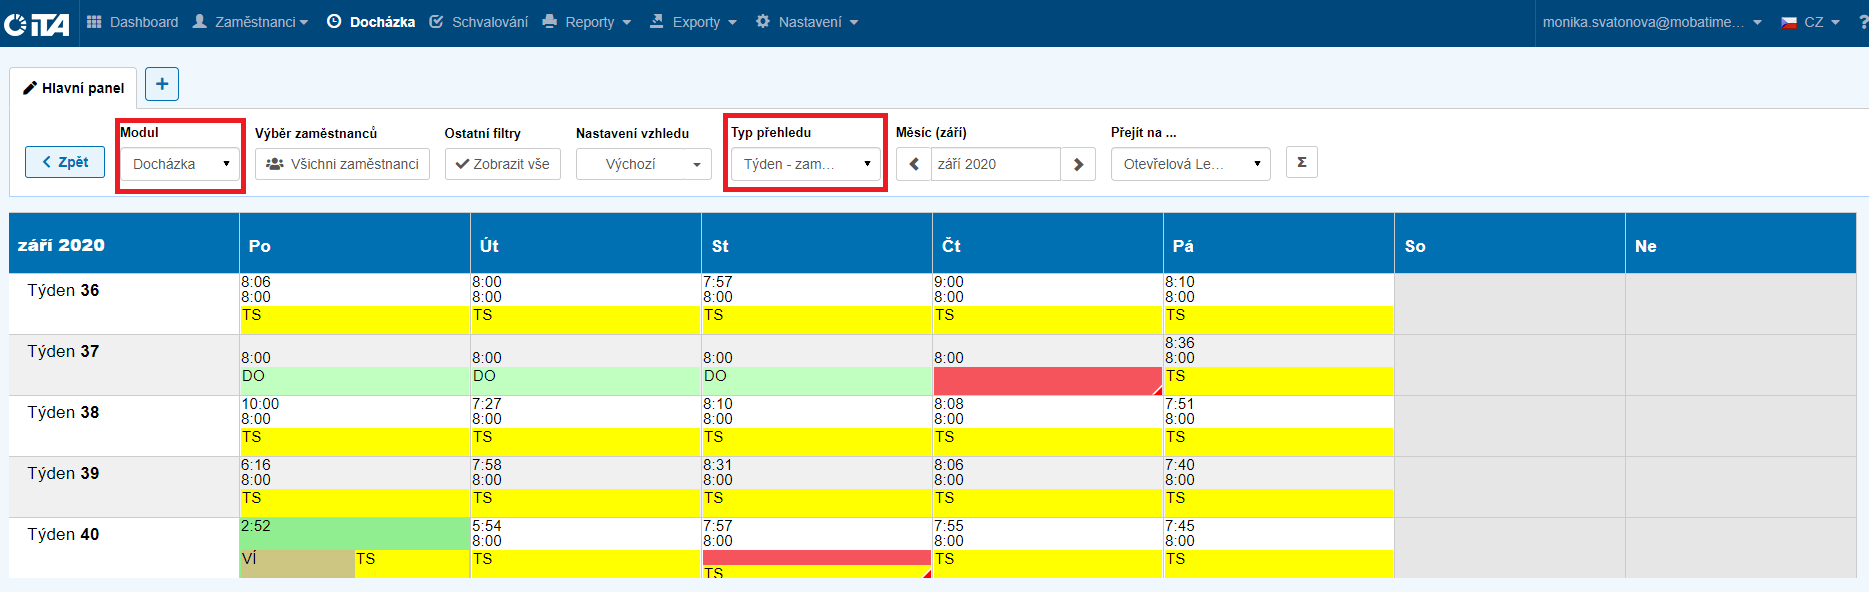Go to next month arrow
The image size is (1869, 592).
(x=1078, y=164)
